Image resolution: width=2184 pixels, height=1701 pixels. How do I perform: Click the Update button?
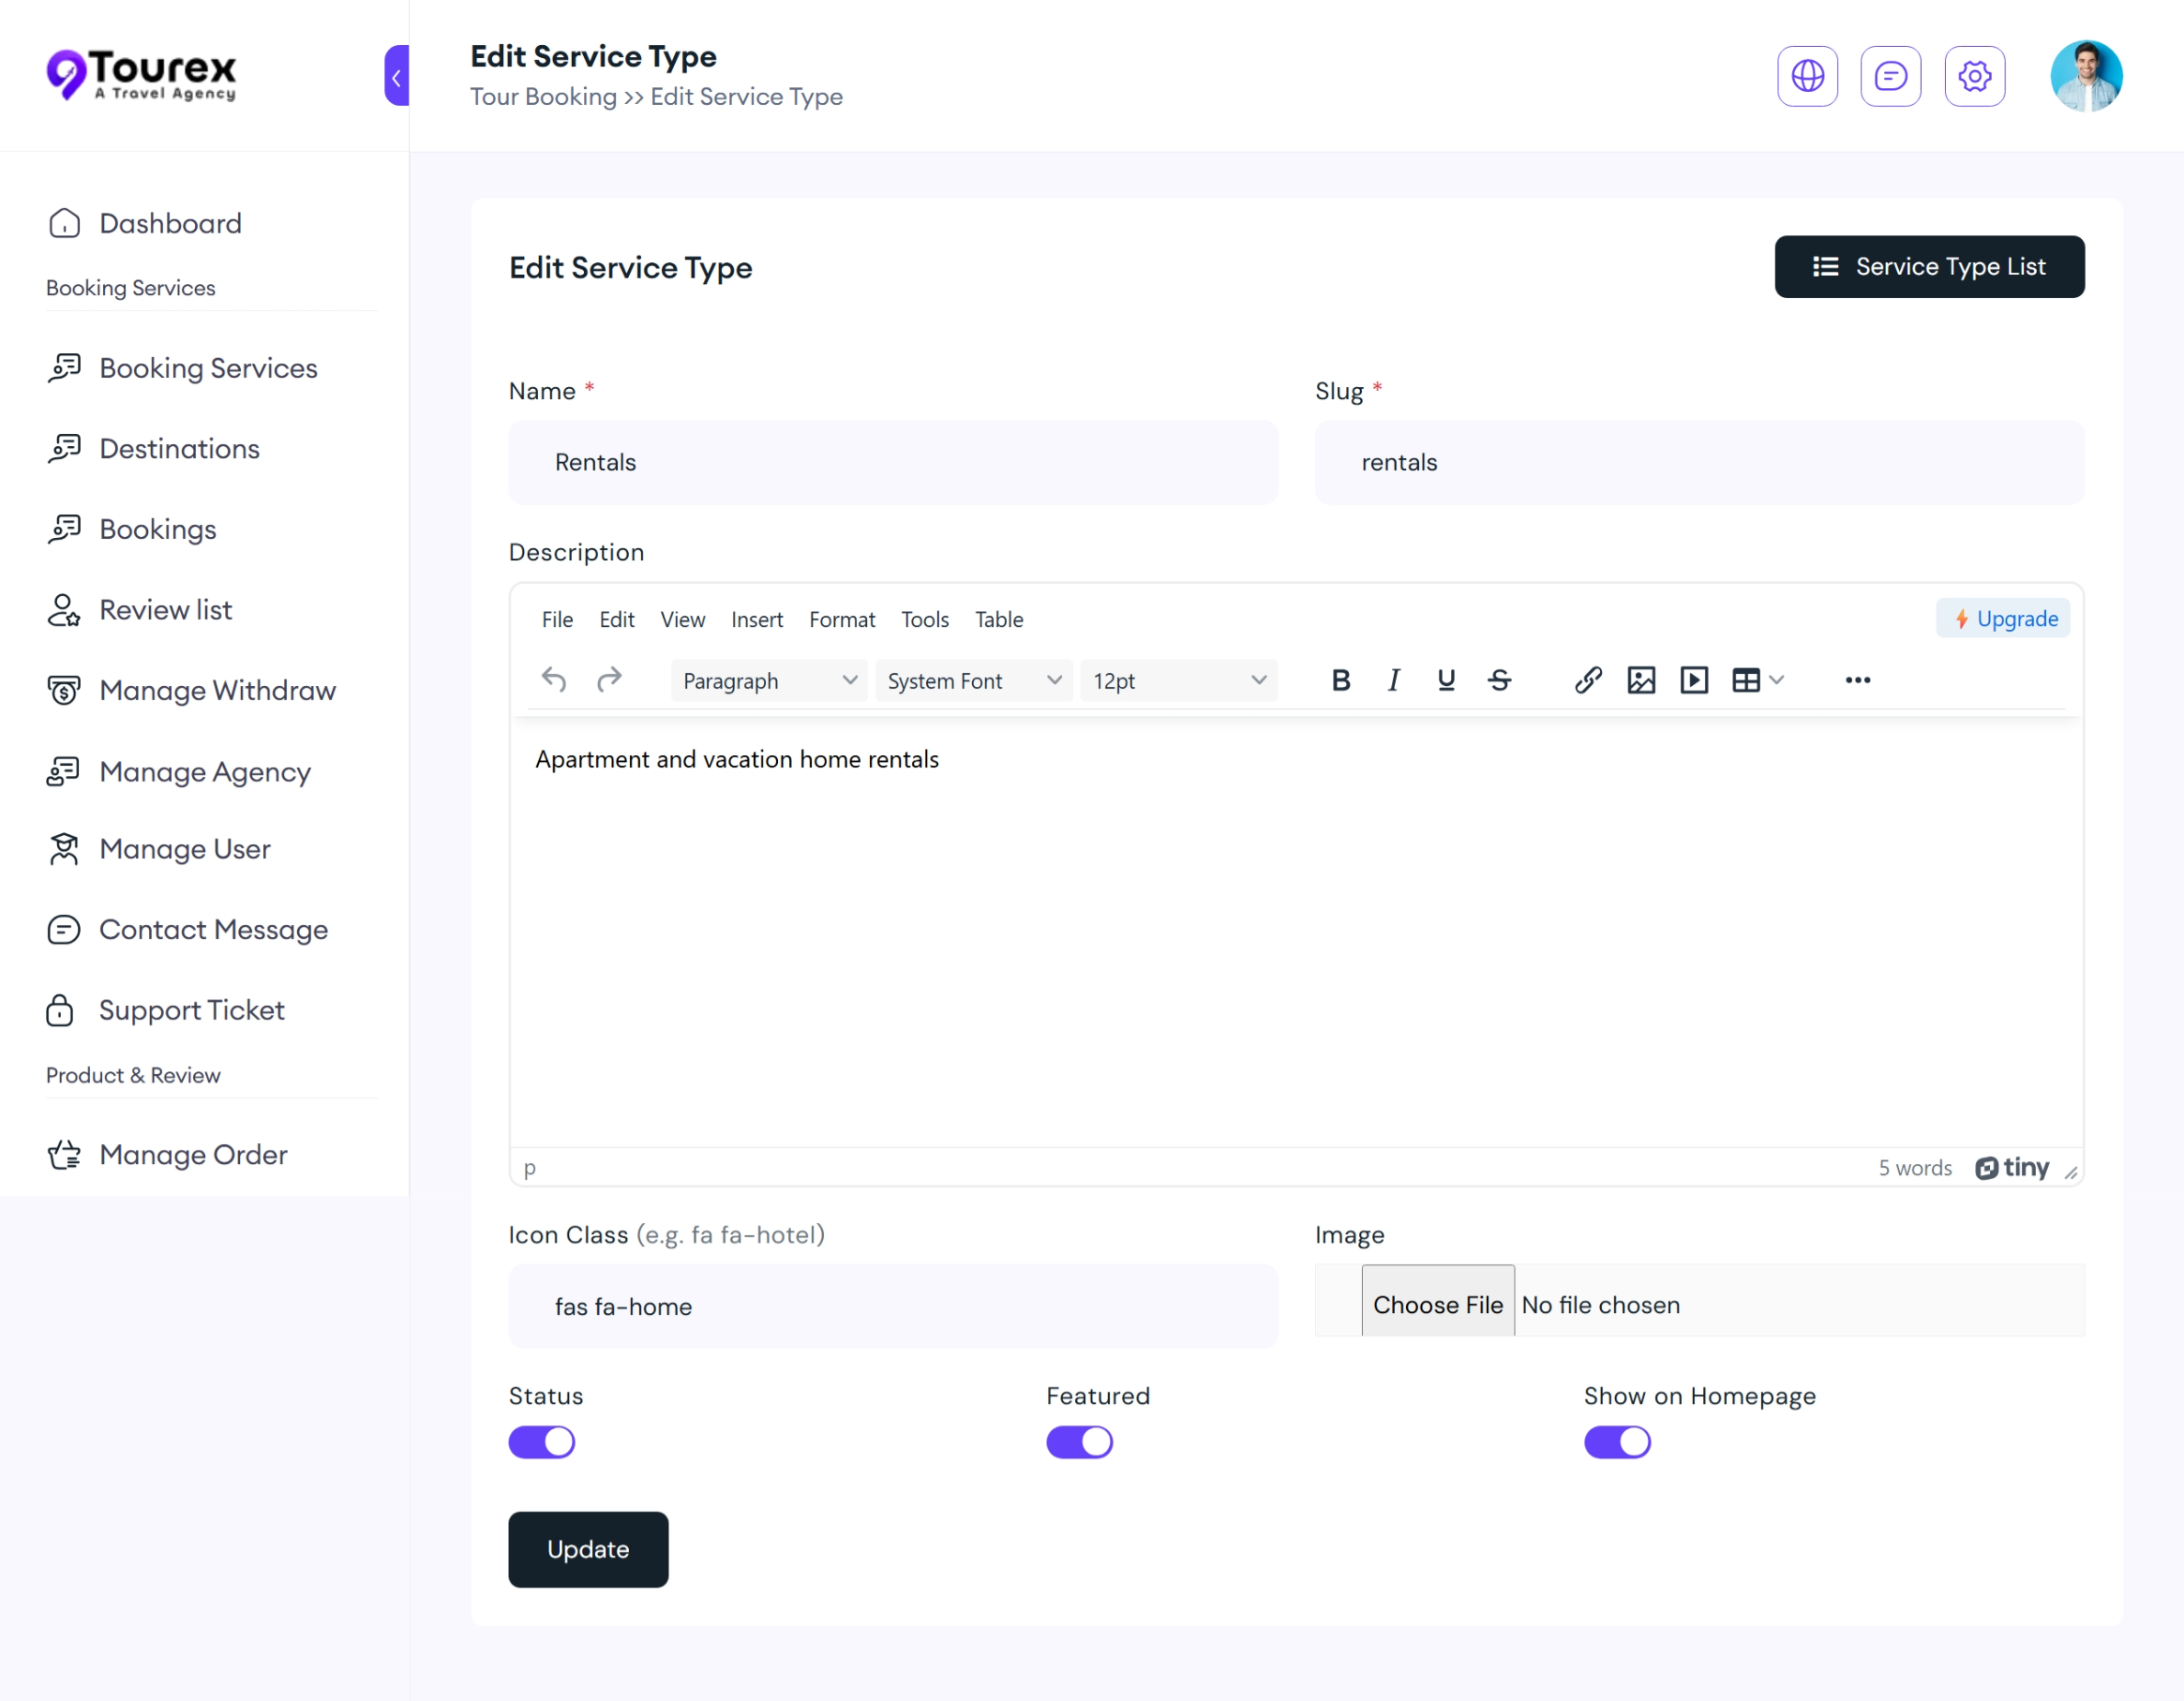(x=587, y=1548)
